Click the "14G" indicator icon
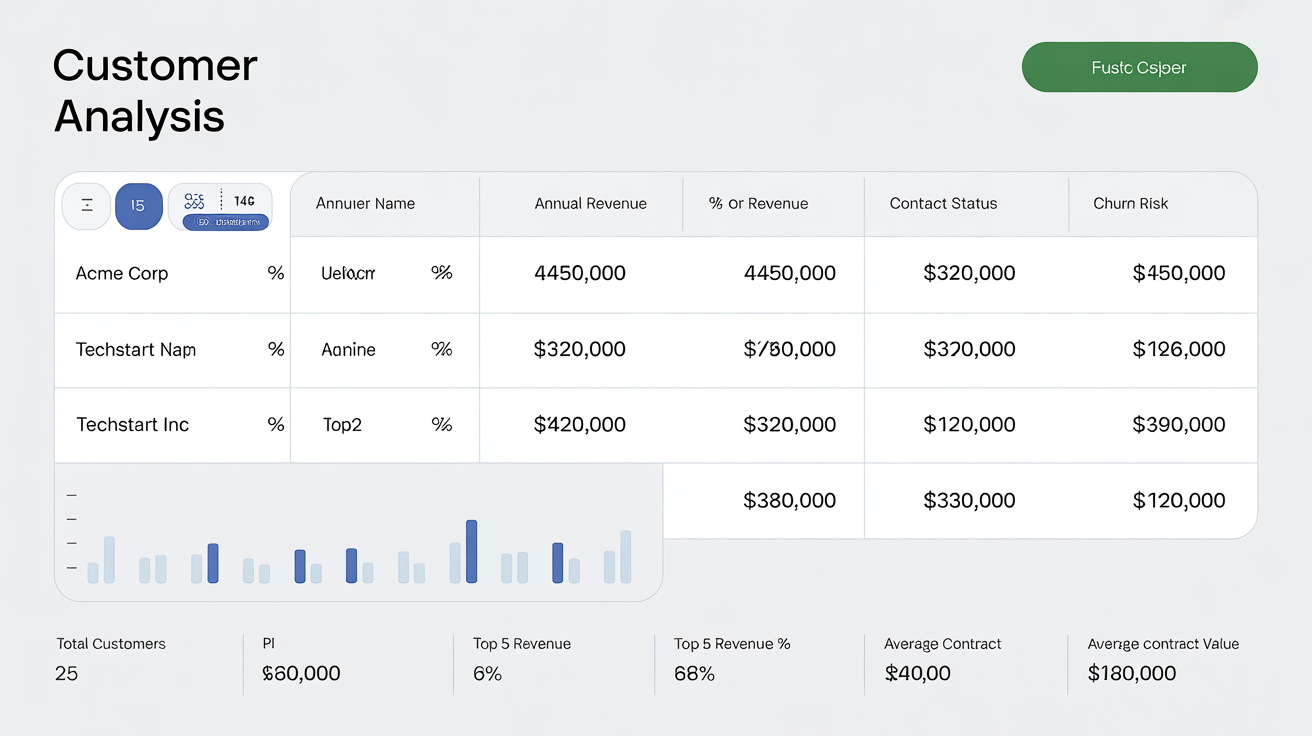Viewport: 1312px width, 736px height. (x=245, y=200)
